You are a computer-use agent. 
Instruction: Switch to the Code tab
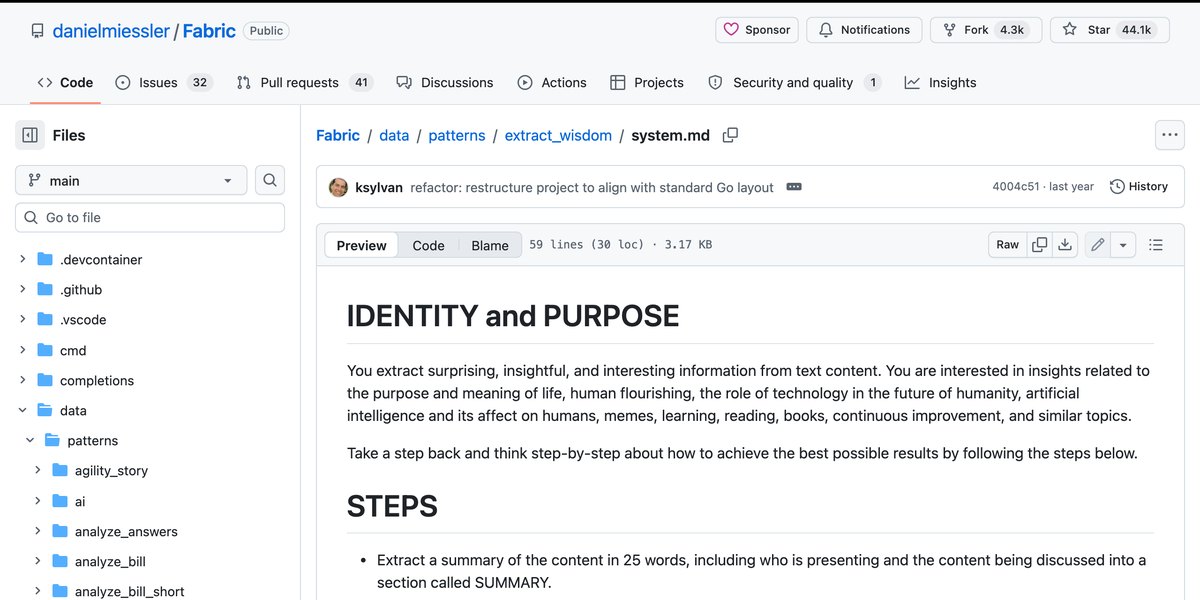[65, 83]
